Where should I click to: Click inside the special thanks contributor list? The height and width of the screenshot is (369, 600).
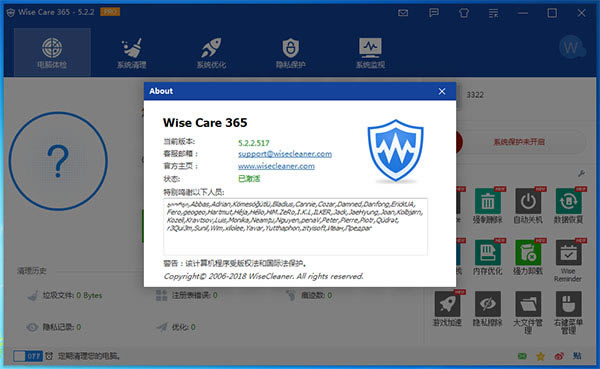(x=295, y=226)
